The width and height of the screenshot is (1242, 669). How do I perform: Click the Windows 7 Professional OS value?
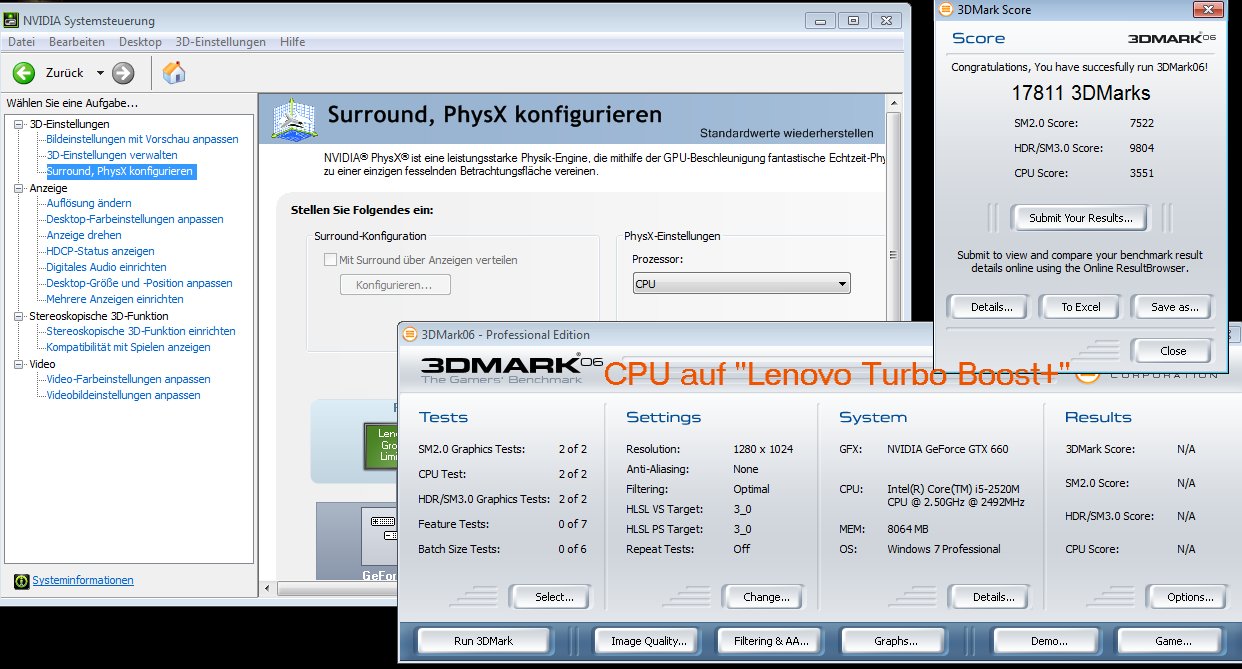[944, 549]
